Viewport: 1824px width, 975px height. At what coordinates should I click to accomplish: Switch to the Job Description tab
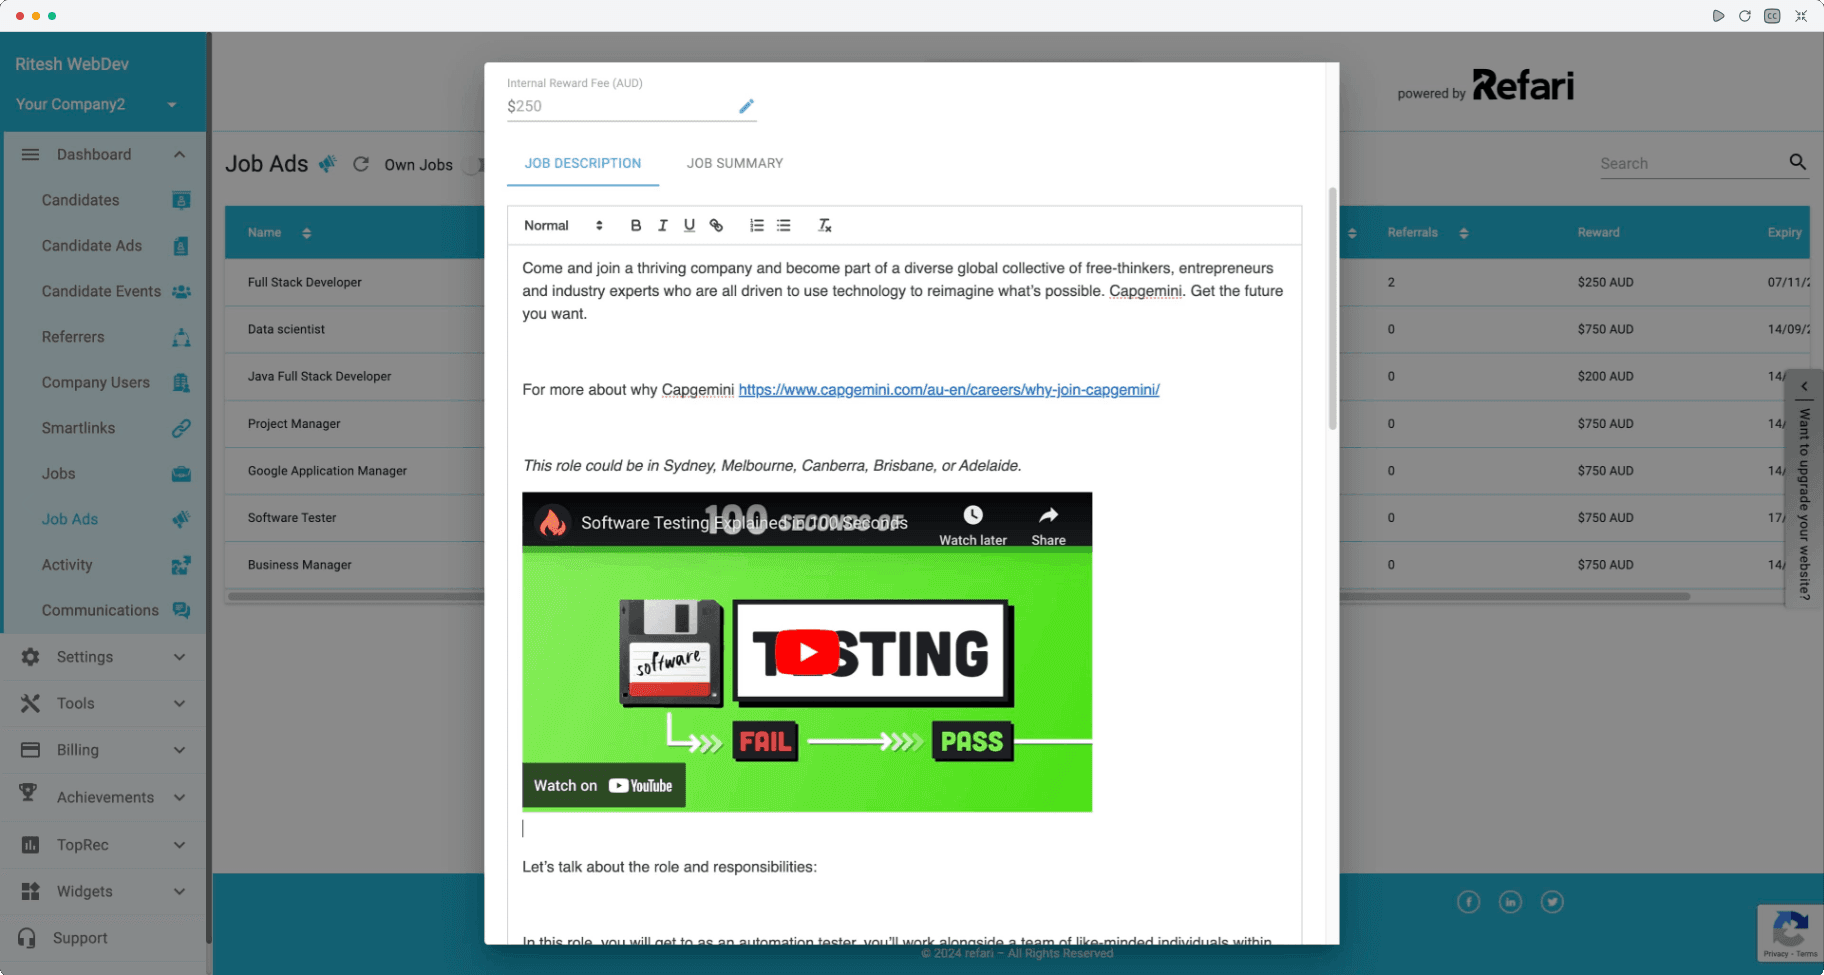[x=583, y=163]
